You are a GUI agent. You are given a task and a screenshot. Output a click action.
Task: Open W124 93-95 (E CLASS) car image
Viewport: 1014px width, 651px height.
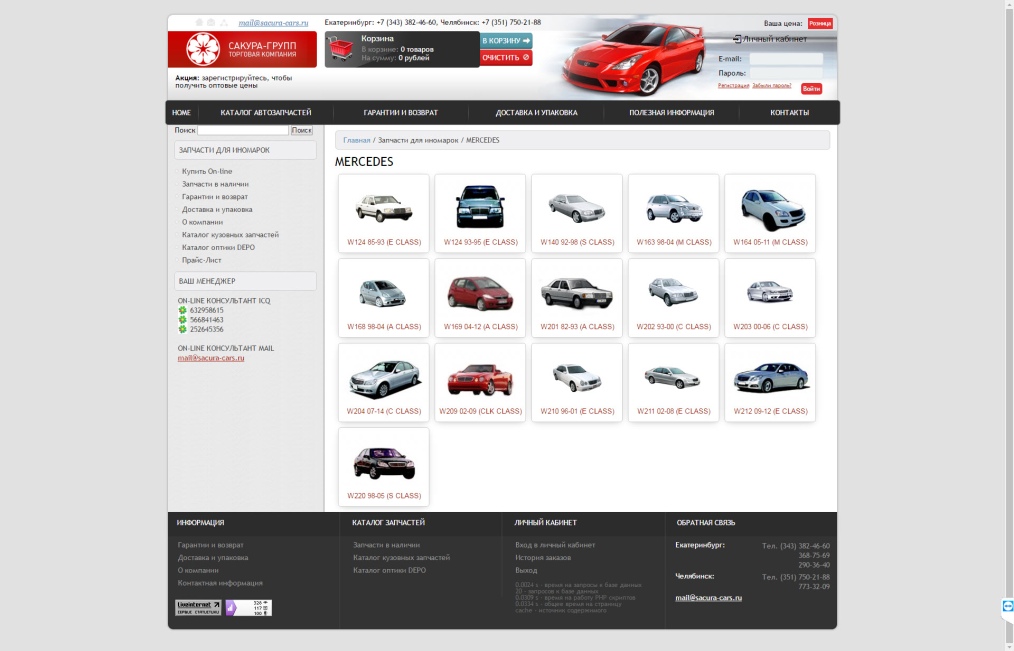480,206
